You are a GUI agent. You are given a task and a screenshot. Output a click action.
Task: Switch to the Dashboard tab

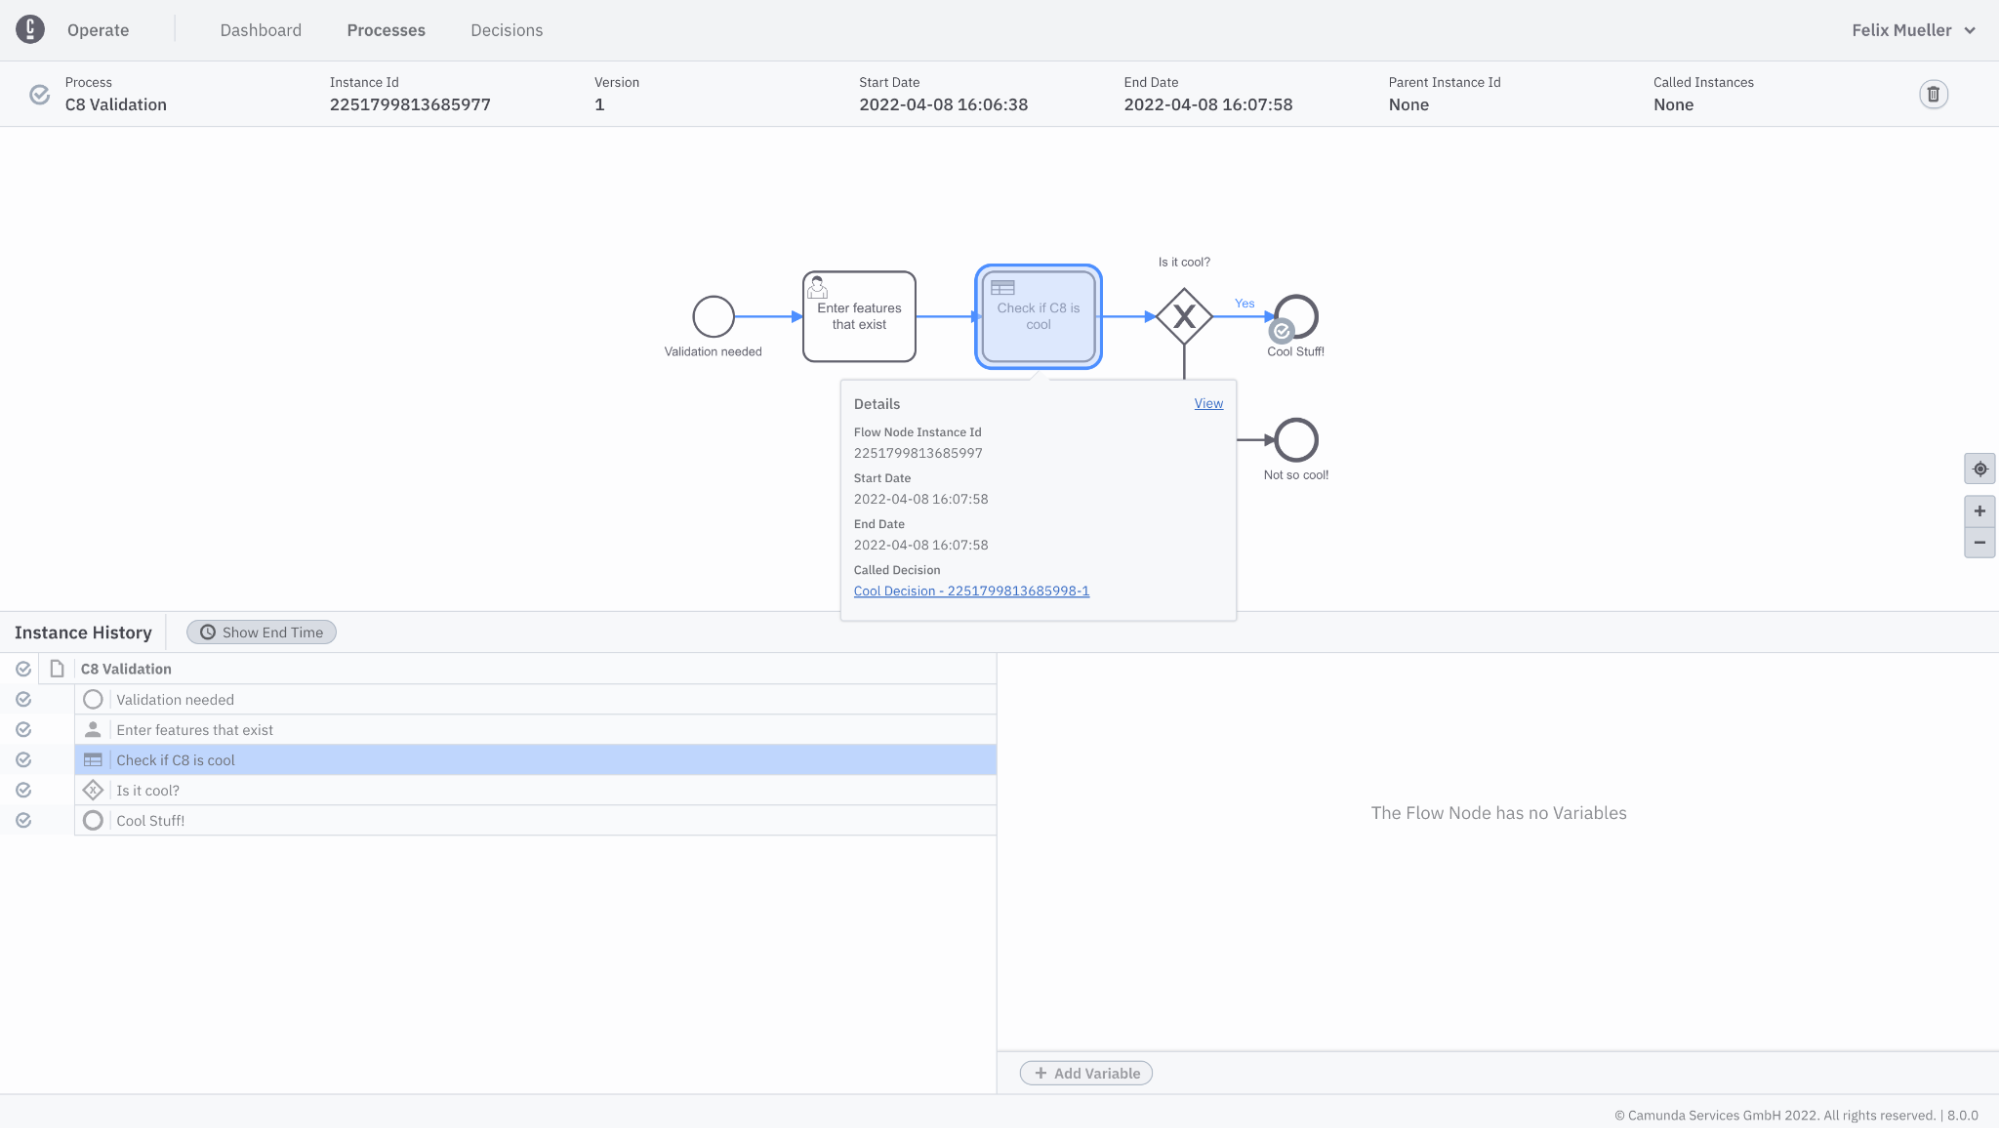point(260,30)
